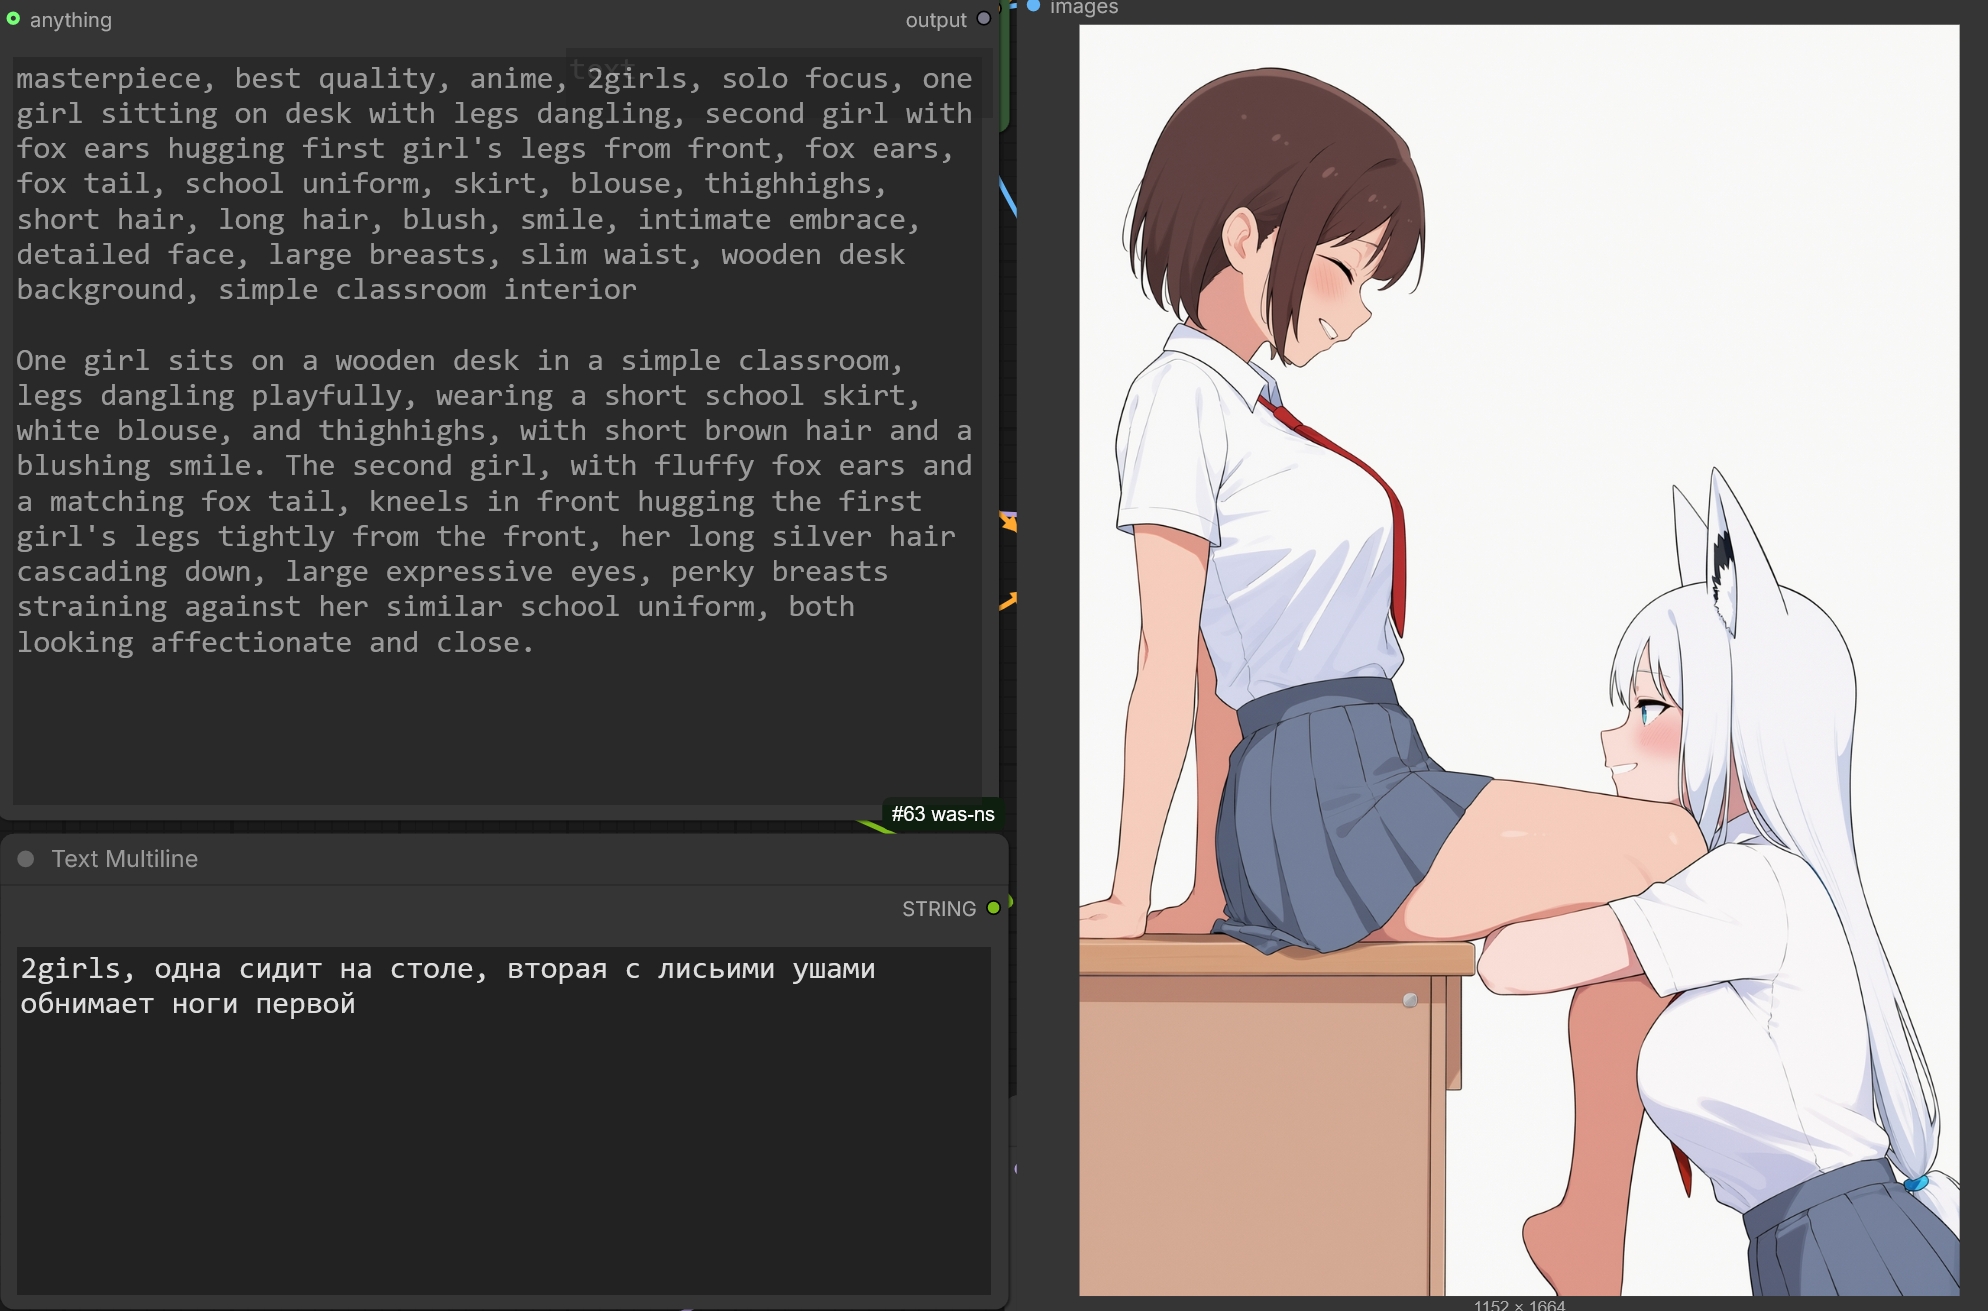Select the green wire below the prompt node

tap(875, 826)
